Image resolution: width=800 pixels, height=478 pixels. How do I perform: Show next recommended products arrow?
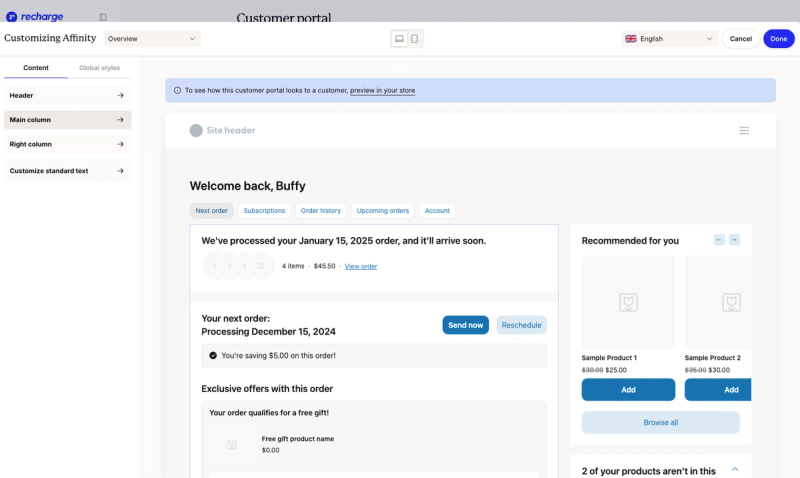734,239
